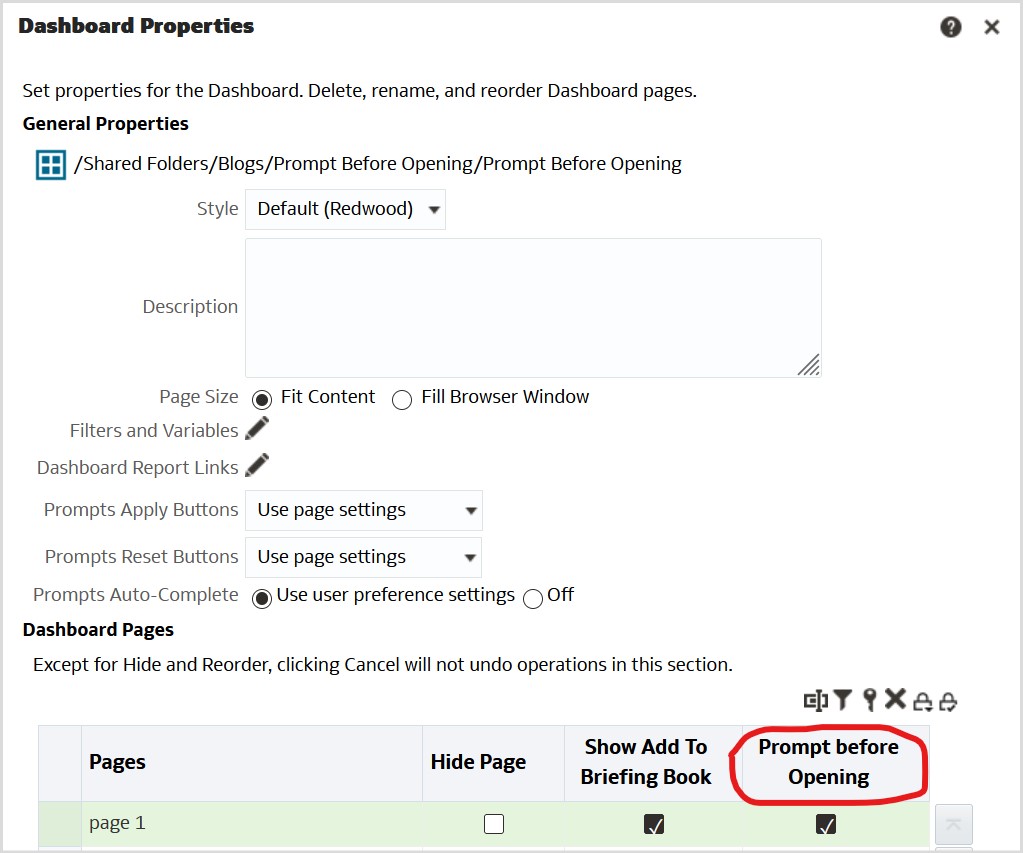Select the page 1 entry in Pages list
The height and width of the screenshot is (853, 1023).
117,822
